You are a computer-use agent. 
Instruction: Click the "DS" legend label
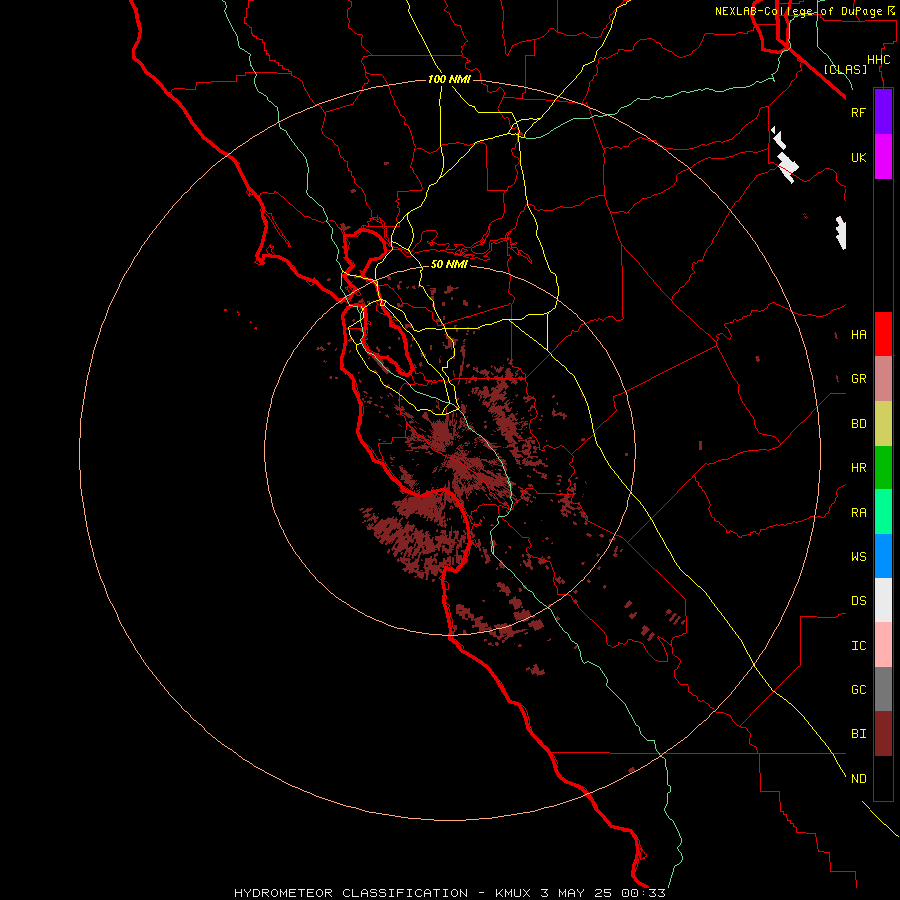pyautogui.click(x=858, y=601)
